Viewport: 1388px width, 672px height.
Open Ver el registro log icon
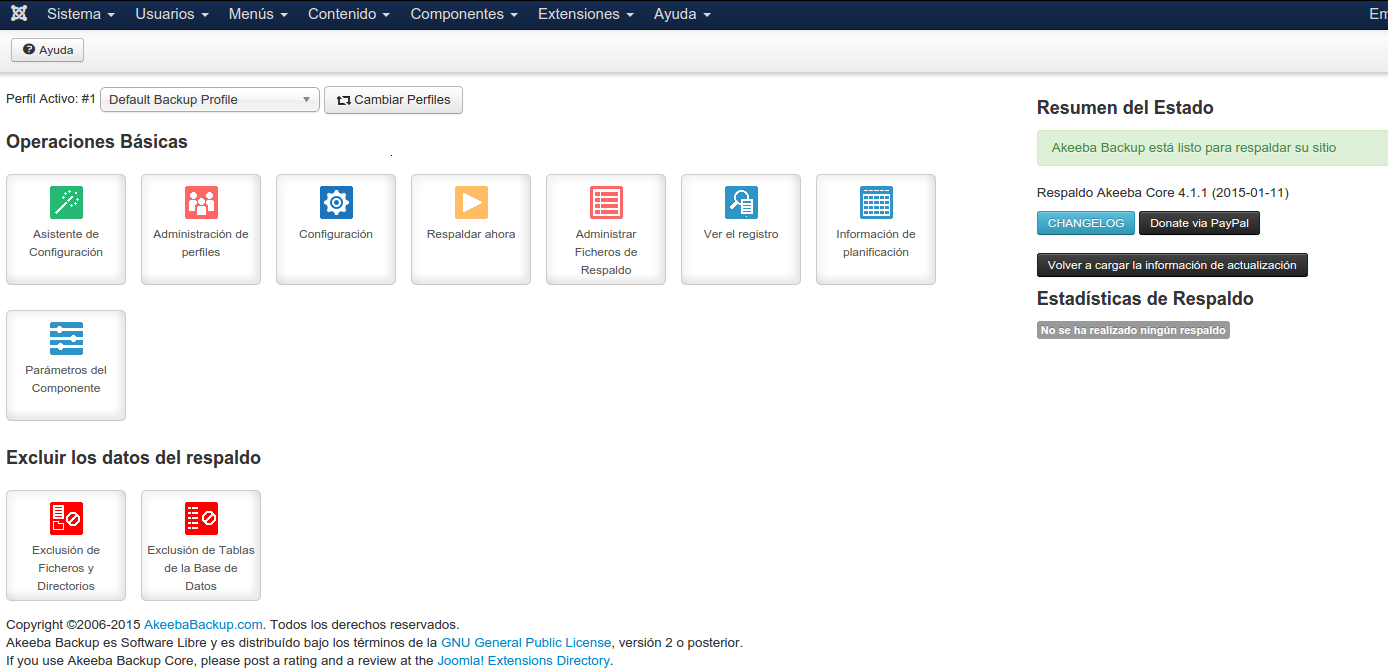741,203
